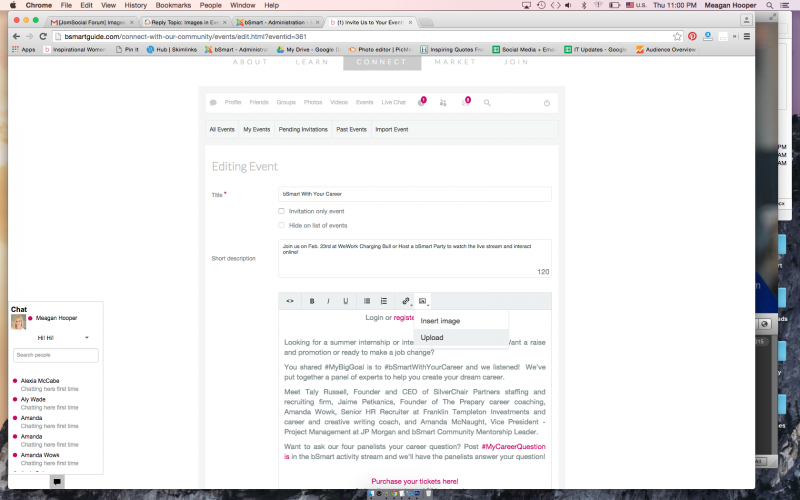Open chat with Aly Wade
This screenshot has height=500, width=800.
(x=33, y=399)
